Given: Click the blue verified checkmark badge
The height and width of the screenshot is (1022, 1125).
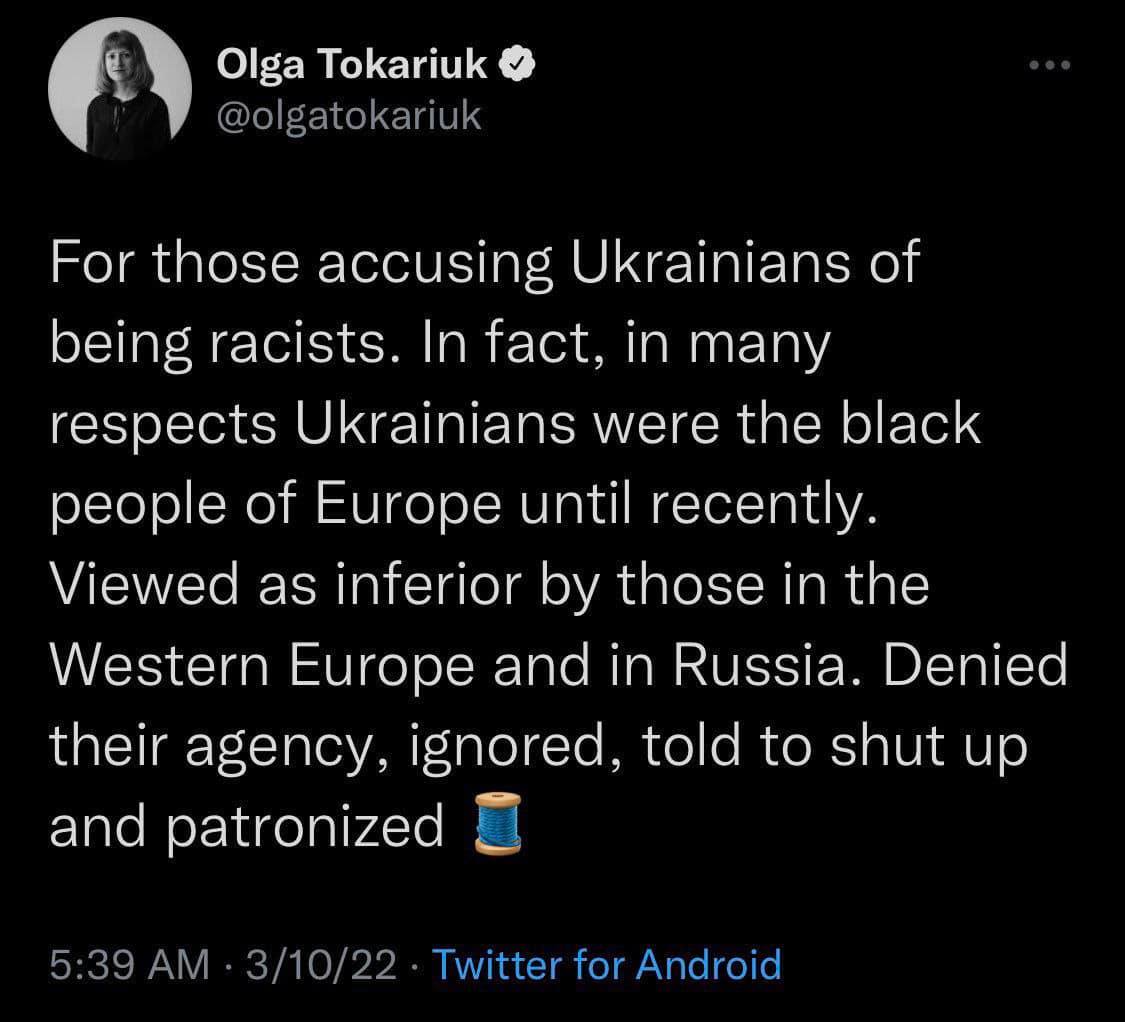Looking at the screenshot, I should [517, 65].
